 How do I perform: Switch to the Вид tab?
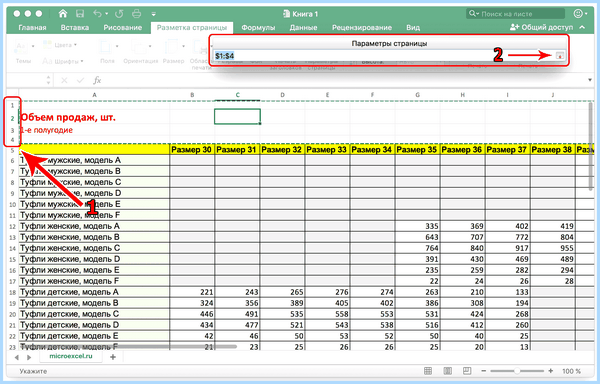point(413,28)
